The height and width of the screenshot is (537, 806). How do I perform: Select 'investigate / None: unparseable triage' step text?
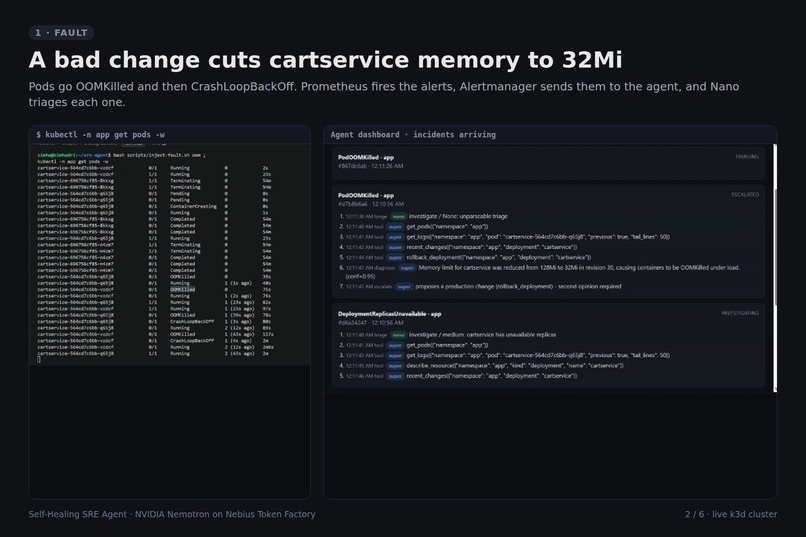click(458, 216)
